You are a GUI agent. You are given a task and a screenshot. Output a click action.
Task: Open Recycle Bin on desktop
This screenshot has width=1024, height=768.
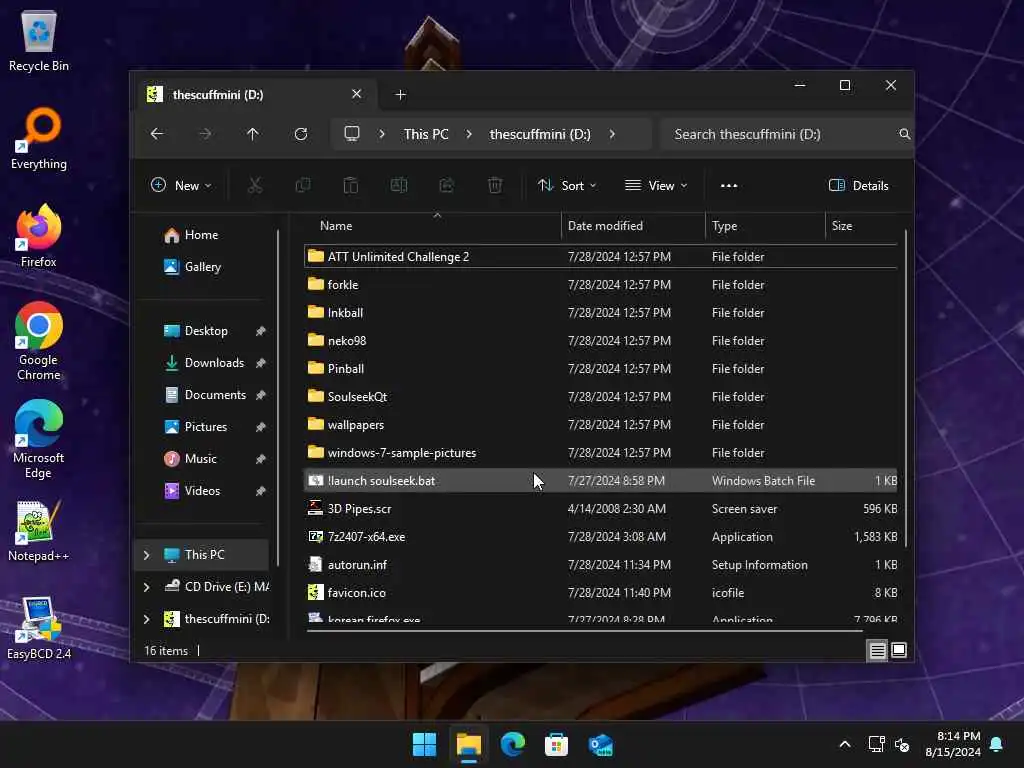tap(39, 42)
